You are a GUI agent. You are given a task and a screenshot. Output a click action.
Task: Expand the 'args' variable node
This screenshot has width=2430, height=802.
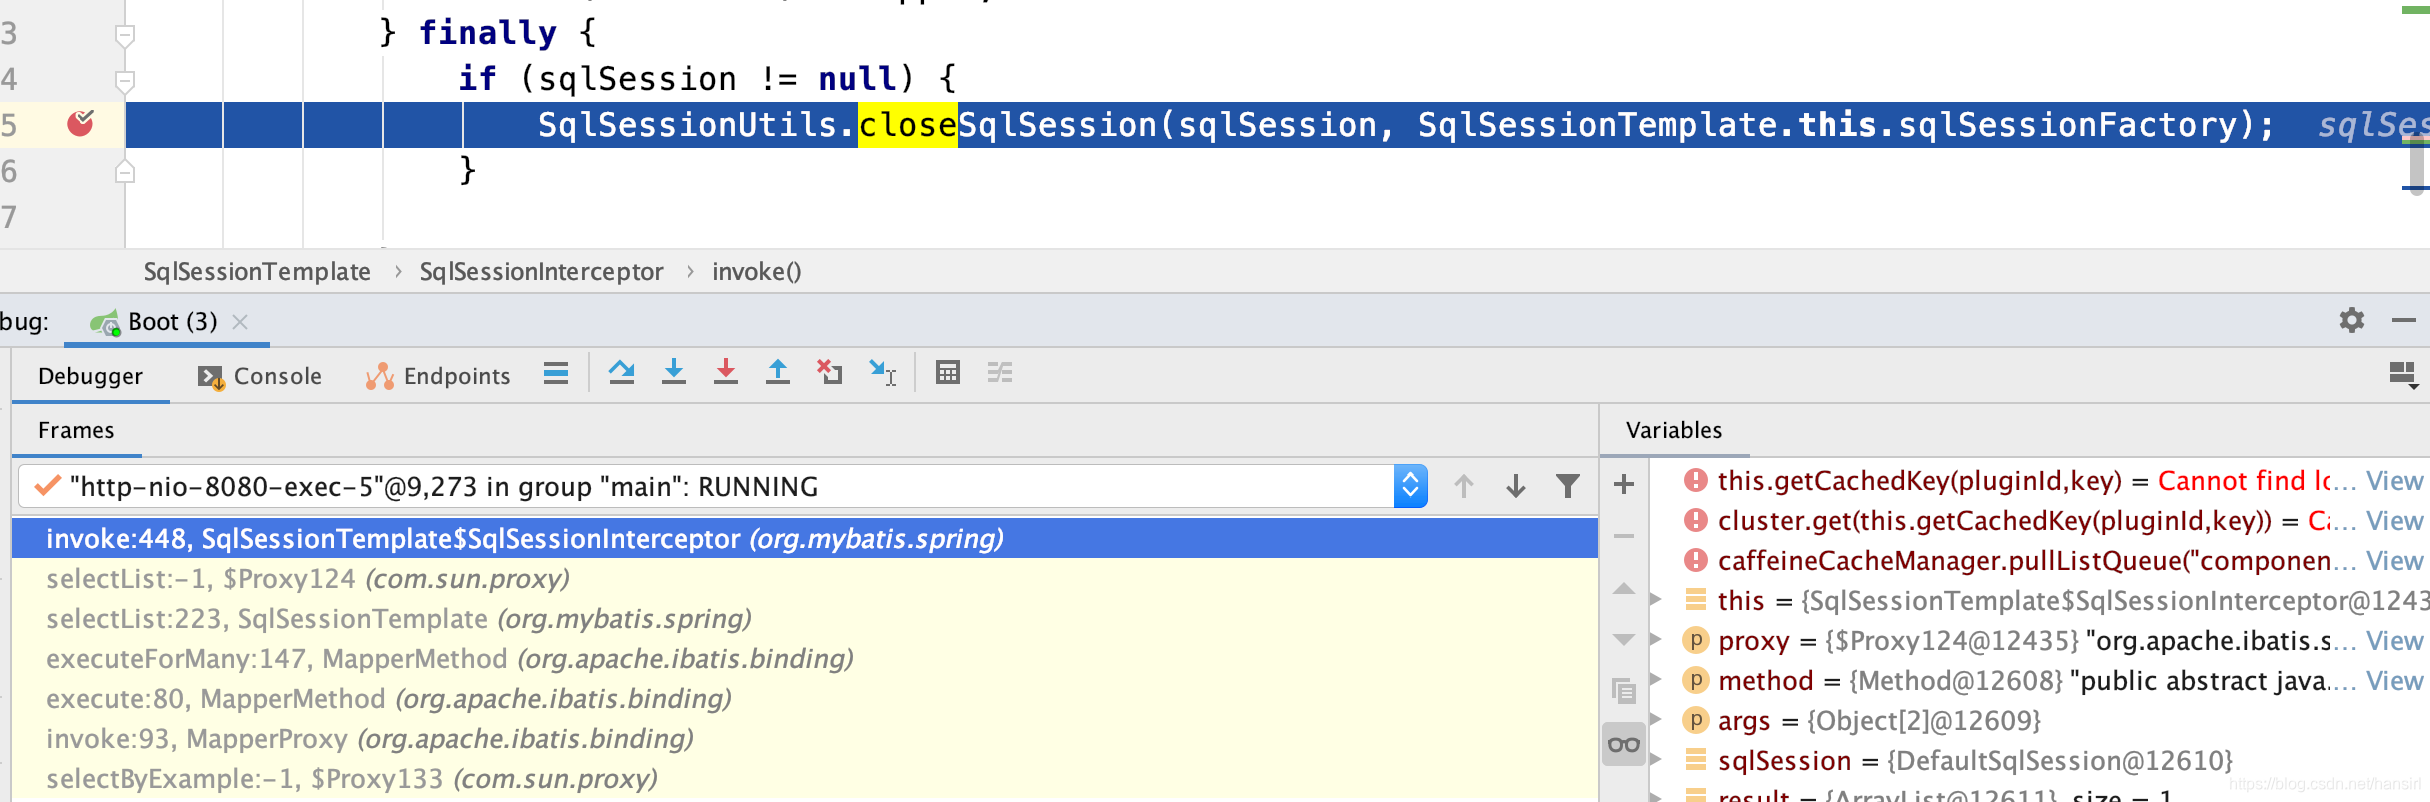[1655, 720]
